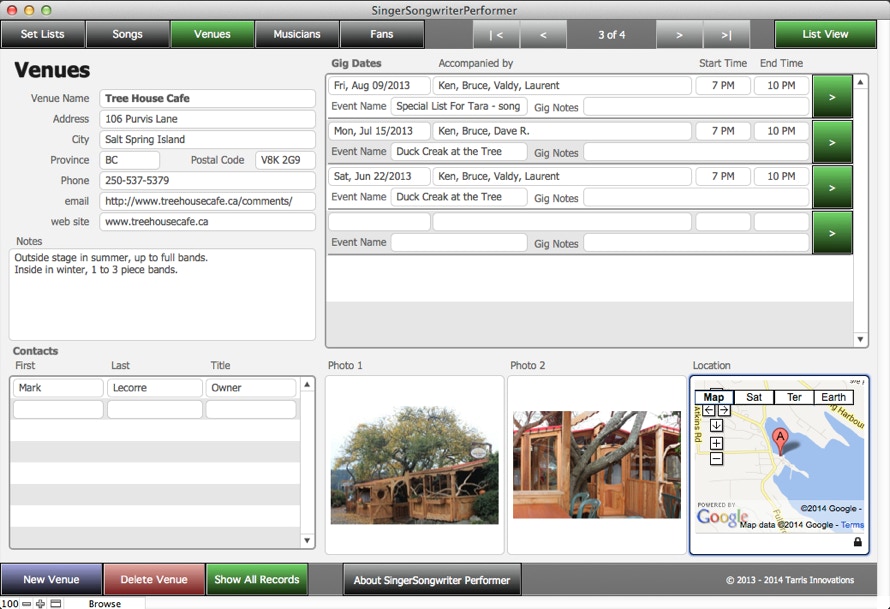Open the Aug 09/2013 gig details arrow

tap(832, 97)
